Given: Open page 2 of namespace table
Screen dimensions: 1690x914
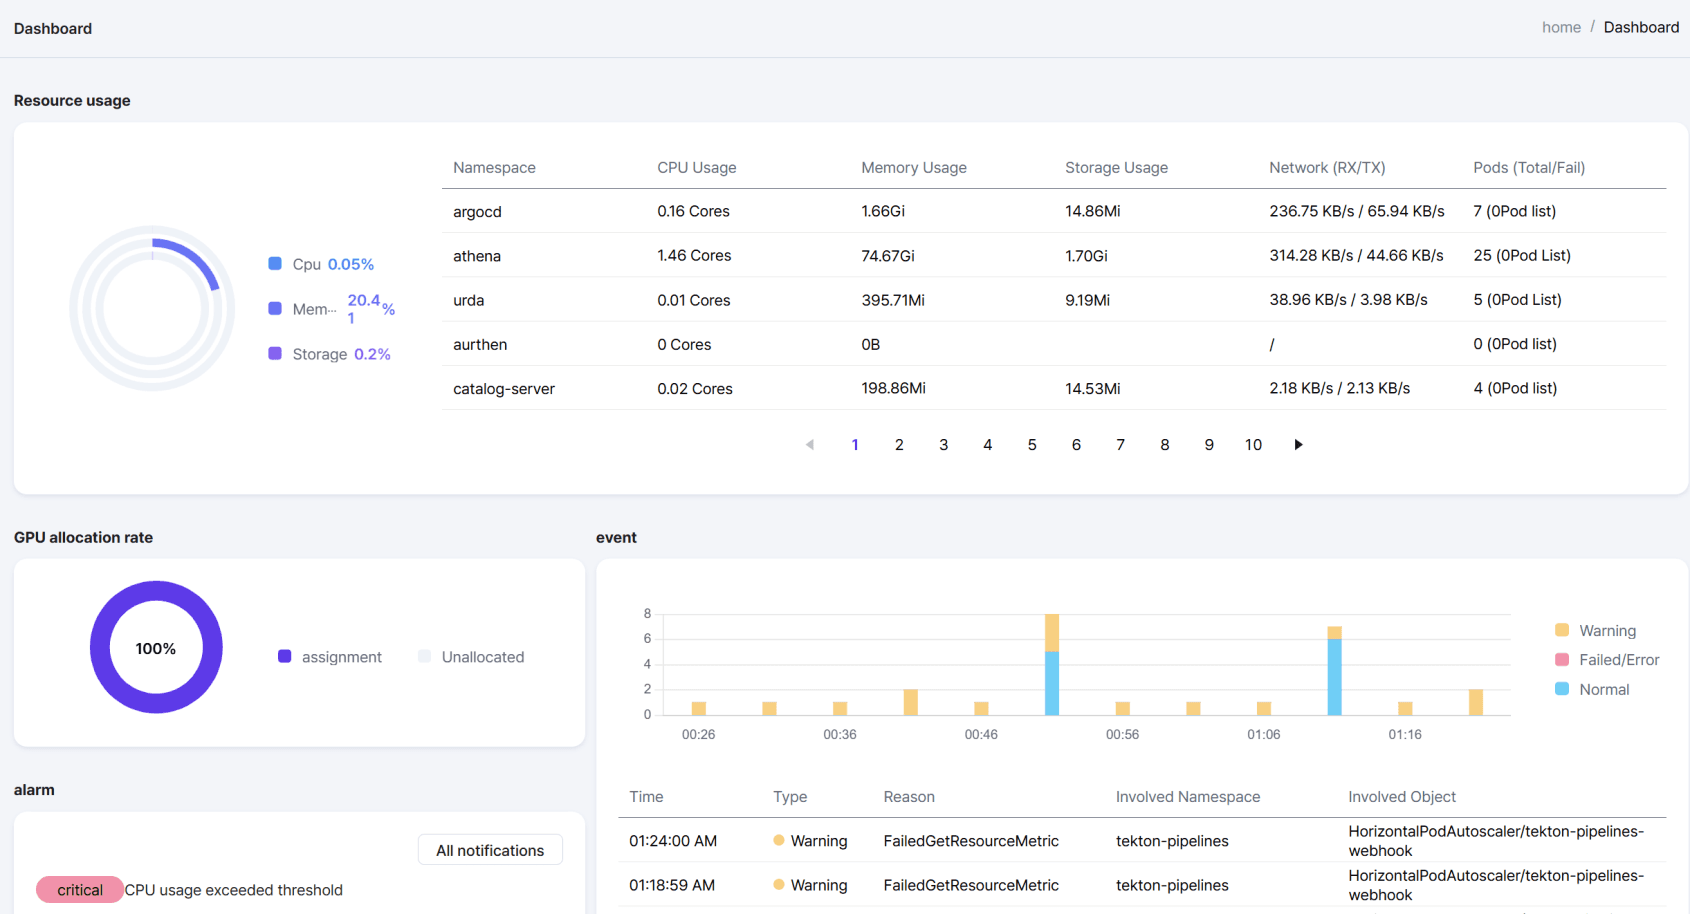Looking at the screenshot, I should (899, 445).
